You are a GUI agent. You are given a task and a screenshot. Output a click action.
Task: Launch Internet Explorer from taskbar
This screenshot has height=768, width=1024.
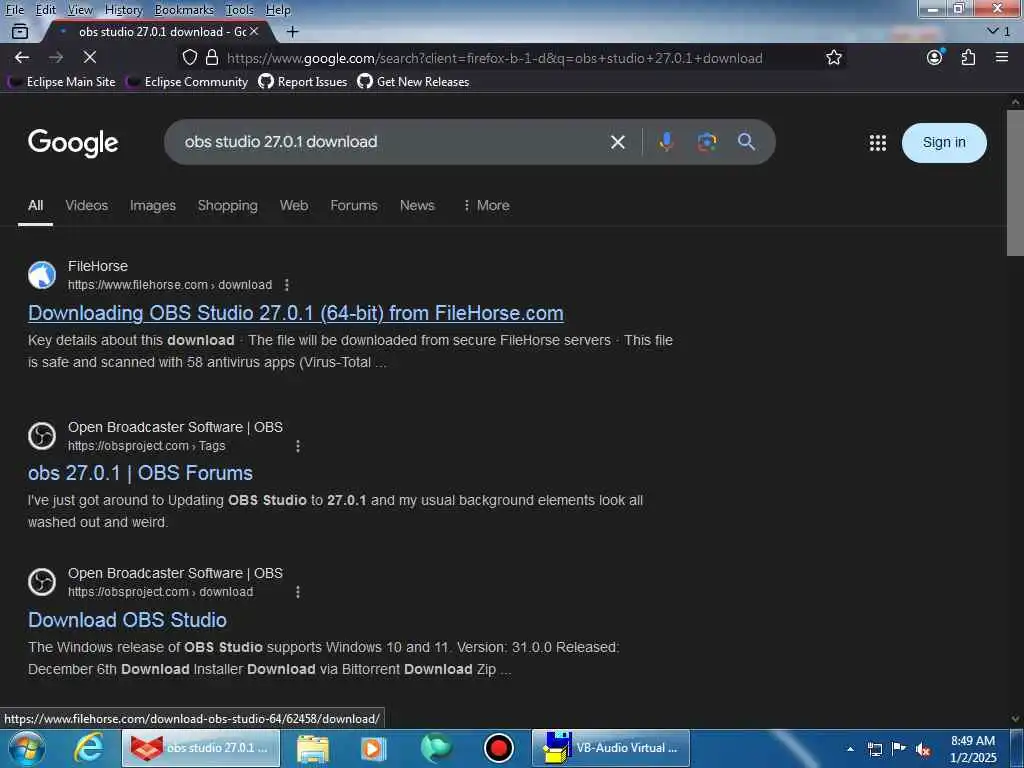point(88,748)
